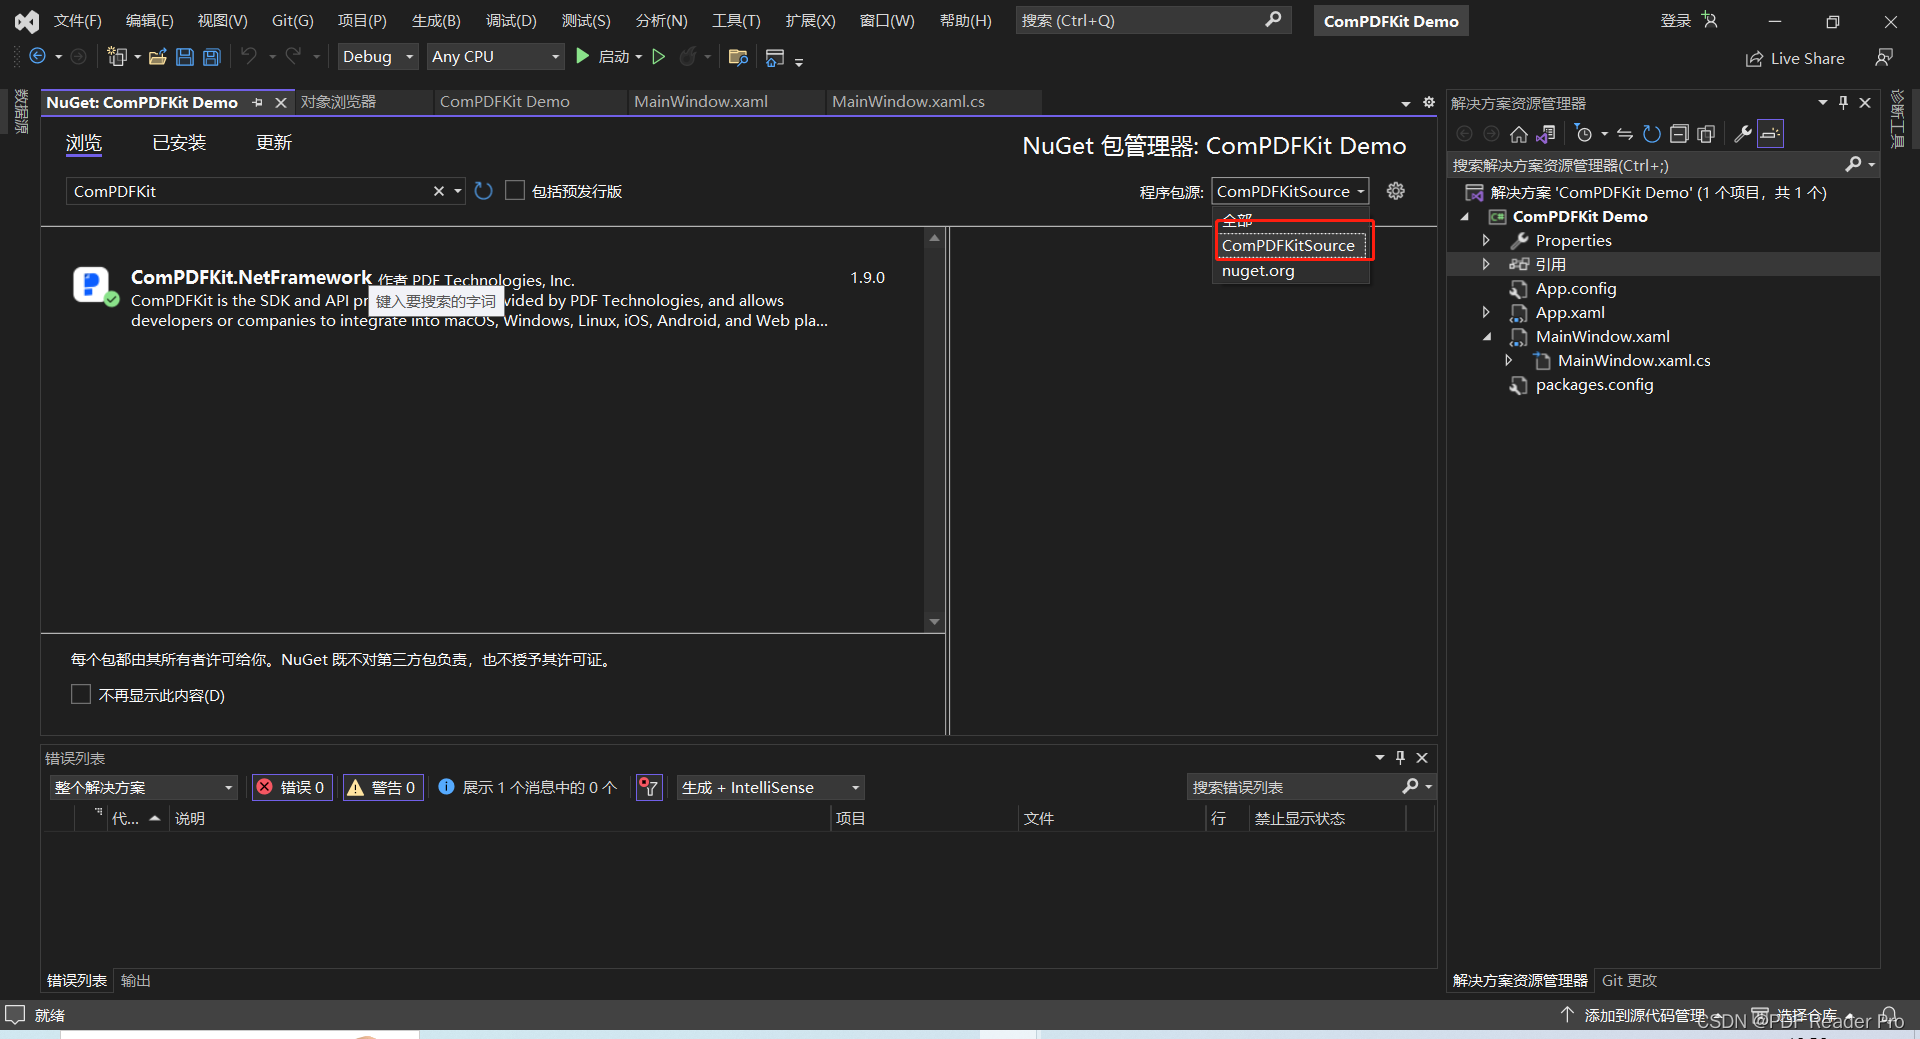Clear the ComPDFKit search text
This screenshot has width=1920, height=1039.
(438, 191)
